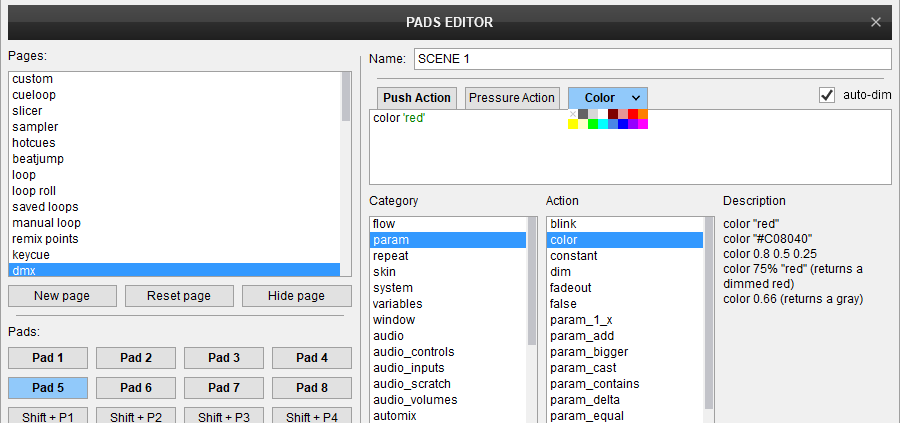Image resolution: width=900 pixels, height=423 pixels.
Task: Select the magenta color swatch
Action: pos(643,124)
